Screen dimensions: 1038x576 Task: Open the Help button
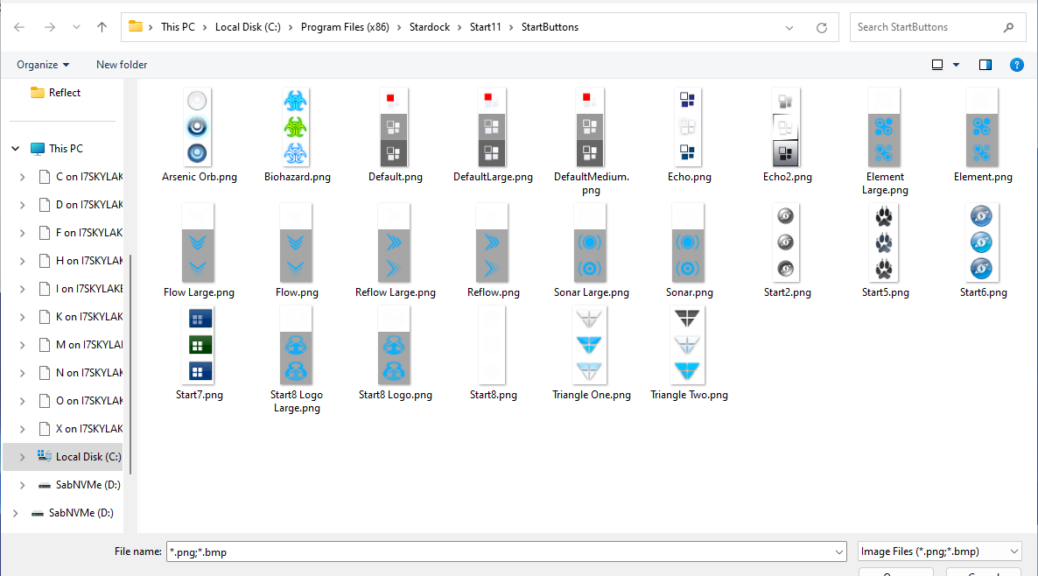1016,65
